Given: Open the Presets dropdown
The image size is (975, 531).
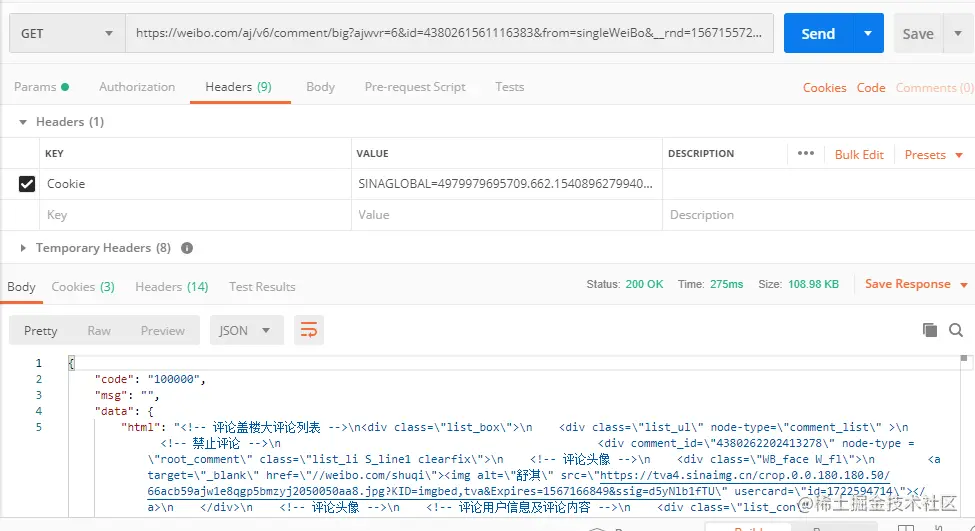Looking at the screenshot, I should click(933, 155).
